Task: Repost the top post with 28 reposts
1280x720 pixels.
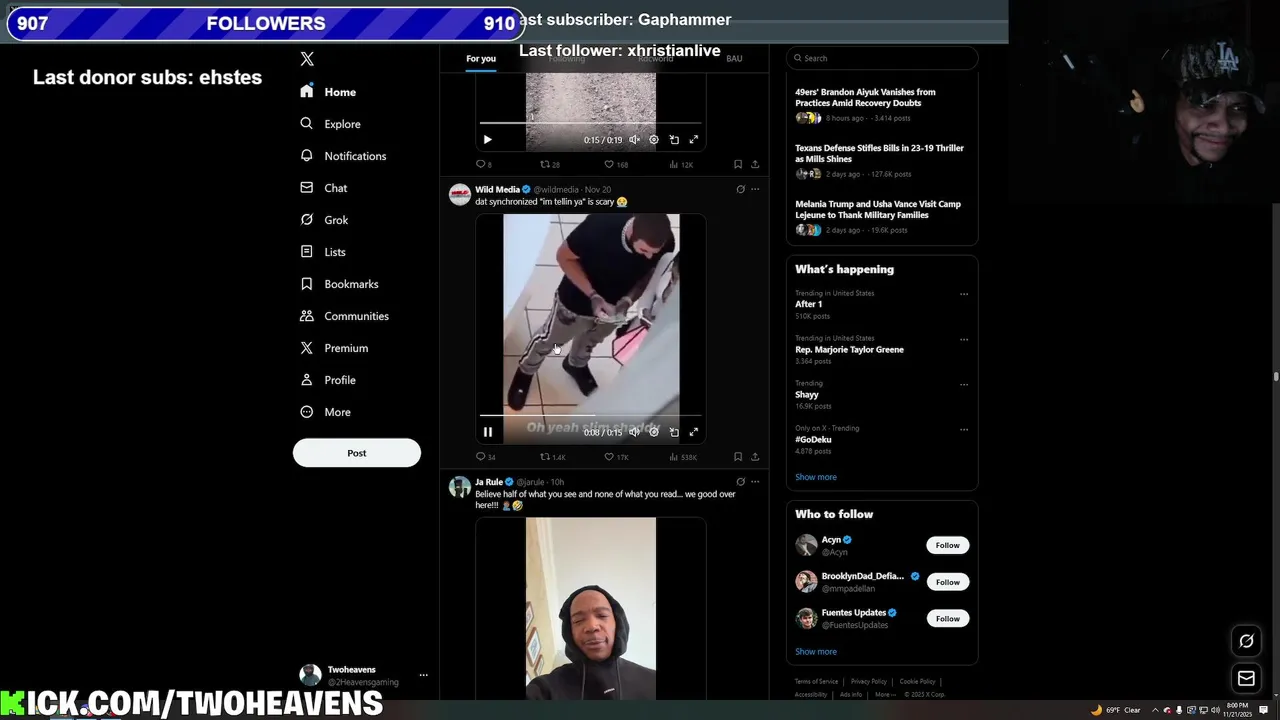Action: [550, 164]
